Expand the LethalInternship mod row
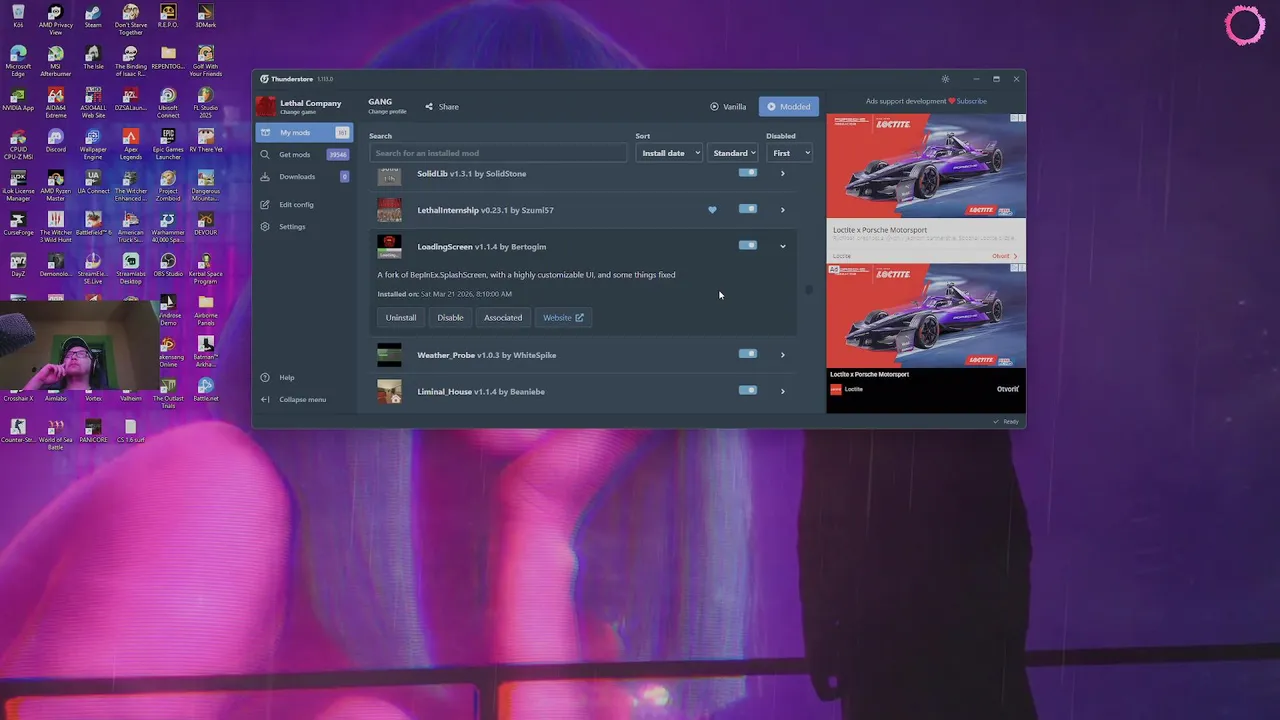1280x720 pixels. (x=782, y=210)
